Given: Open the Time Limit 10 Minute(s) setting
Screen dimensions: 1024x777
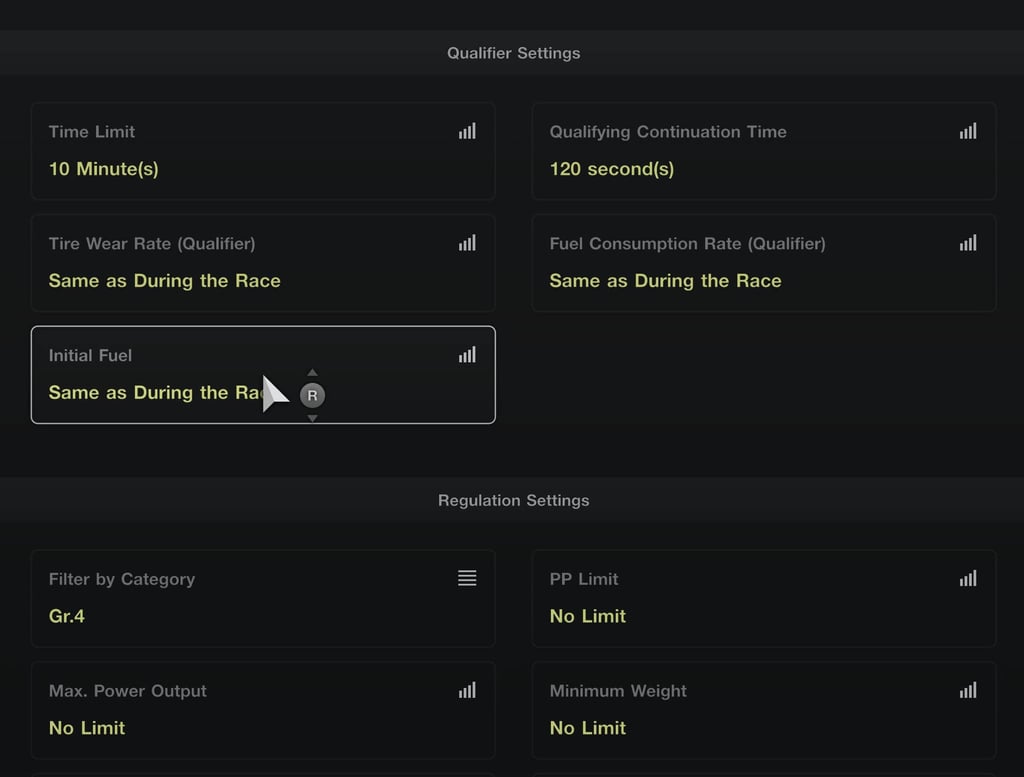Looking at the screenshot, I should [263, 151].
